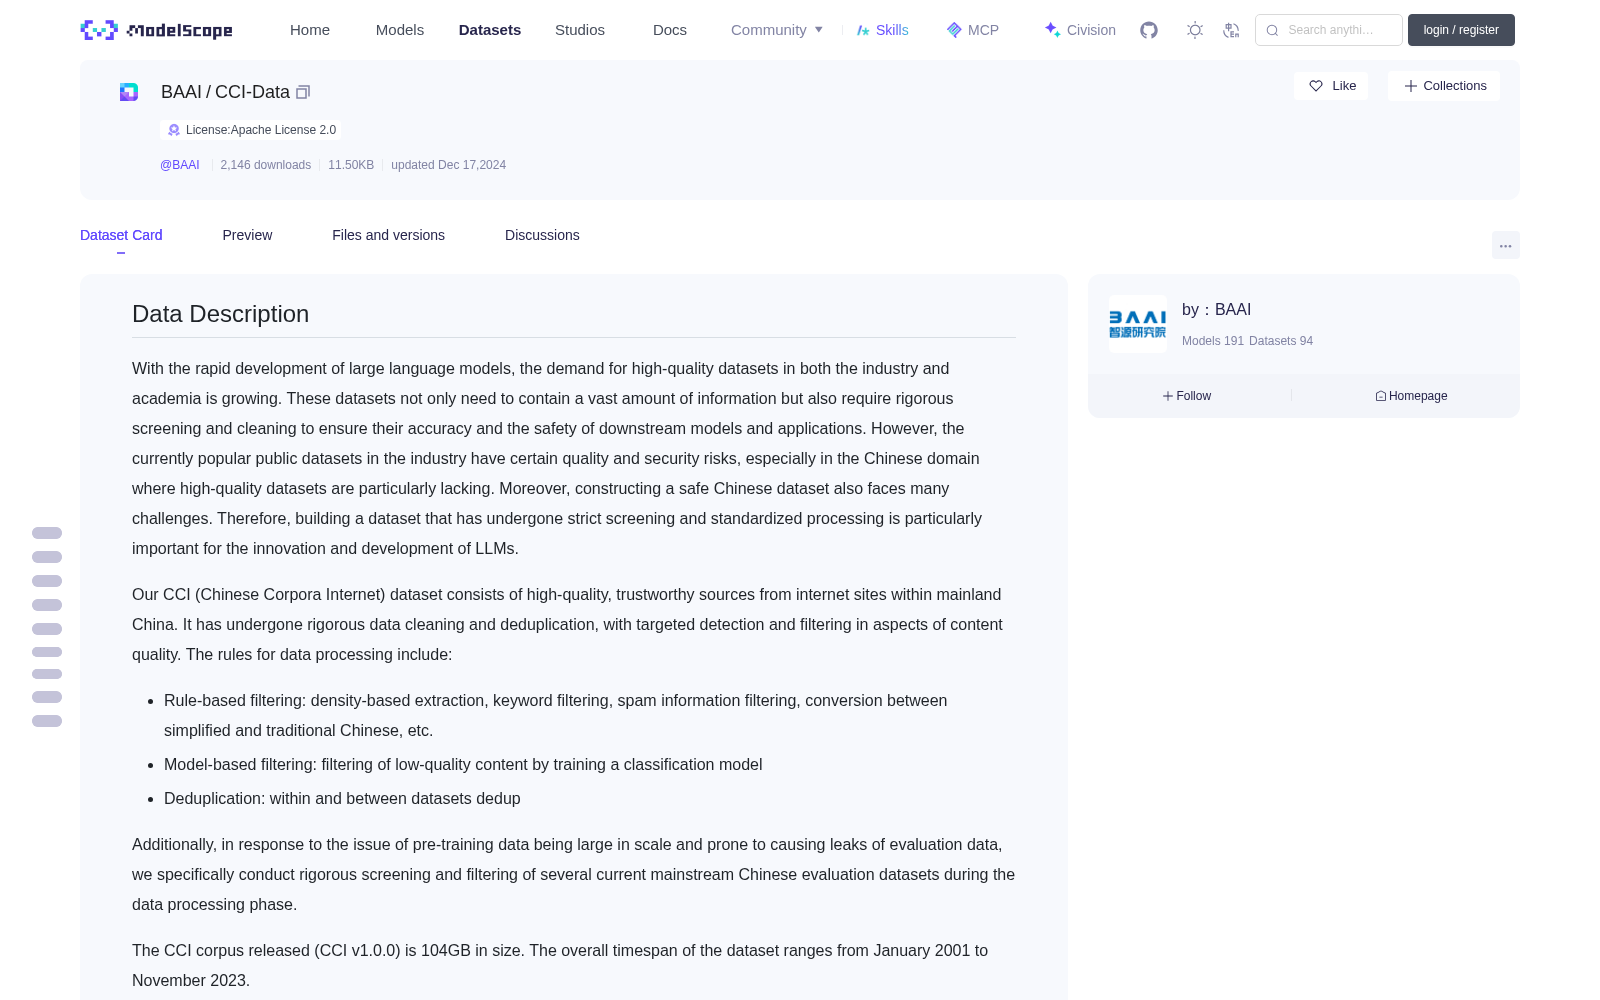Open the Docs page
Screen dimensions: 1600x1000
point(670,30)
